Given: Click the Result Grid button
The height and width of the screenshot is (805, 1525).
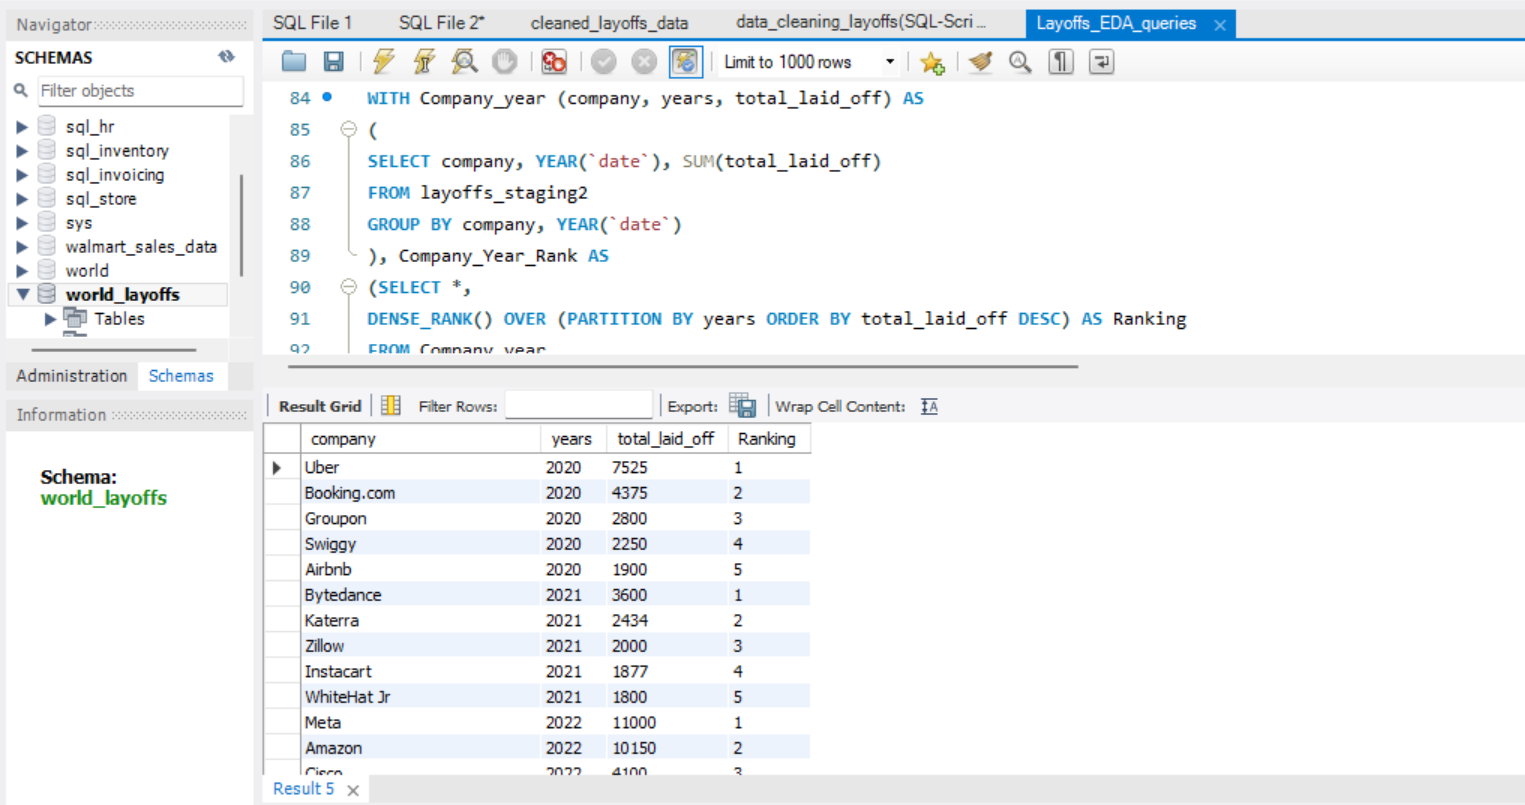Looking at the screenshot, I should pyautogui.click(x=320, y=406).
